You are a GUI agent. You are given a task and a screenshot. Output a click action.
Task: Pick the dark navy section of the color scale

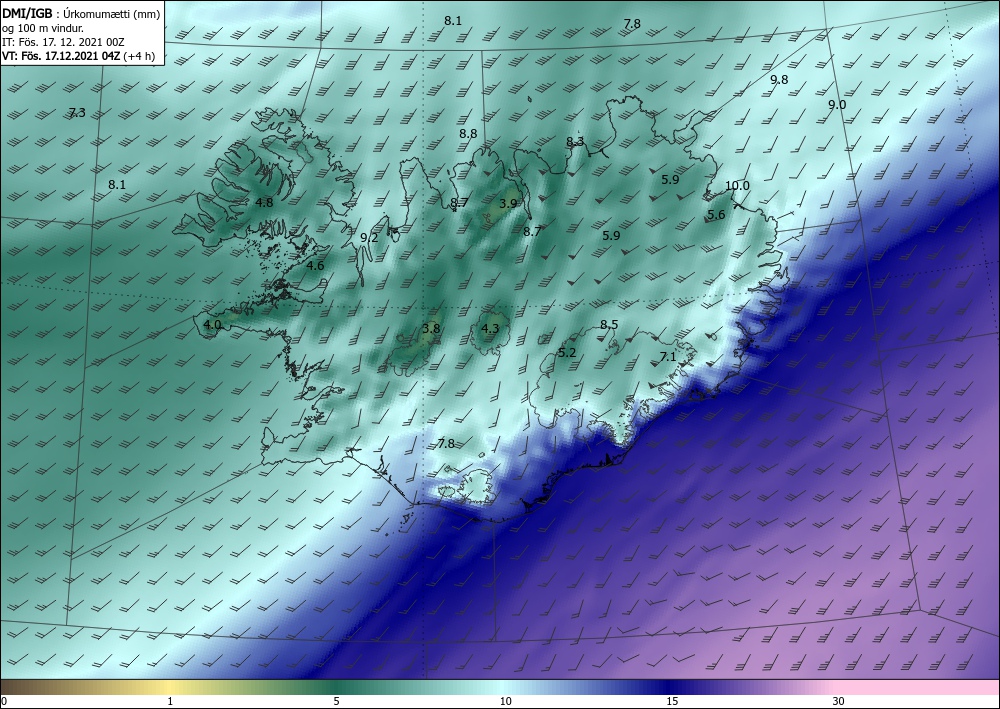click(x=670, y=687)
